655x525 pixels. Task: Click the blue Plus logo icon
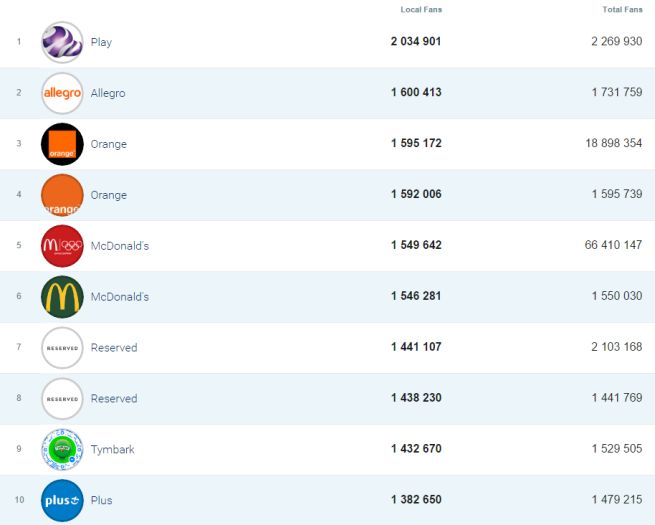pos(62,500)
